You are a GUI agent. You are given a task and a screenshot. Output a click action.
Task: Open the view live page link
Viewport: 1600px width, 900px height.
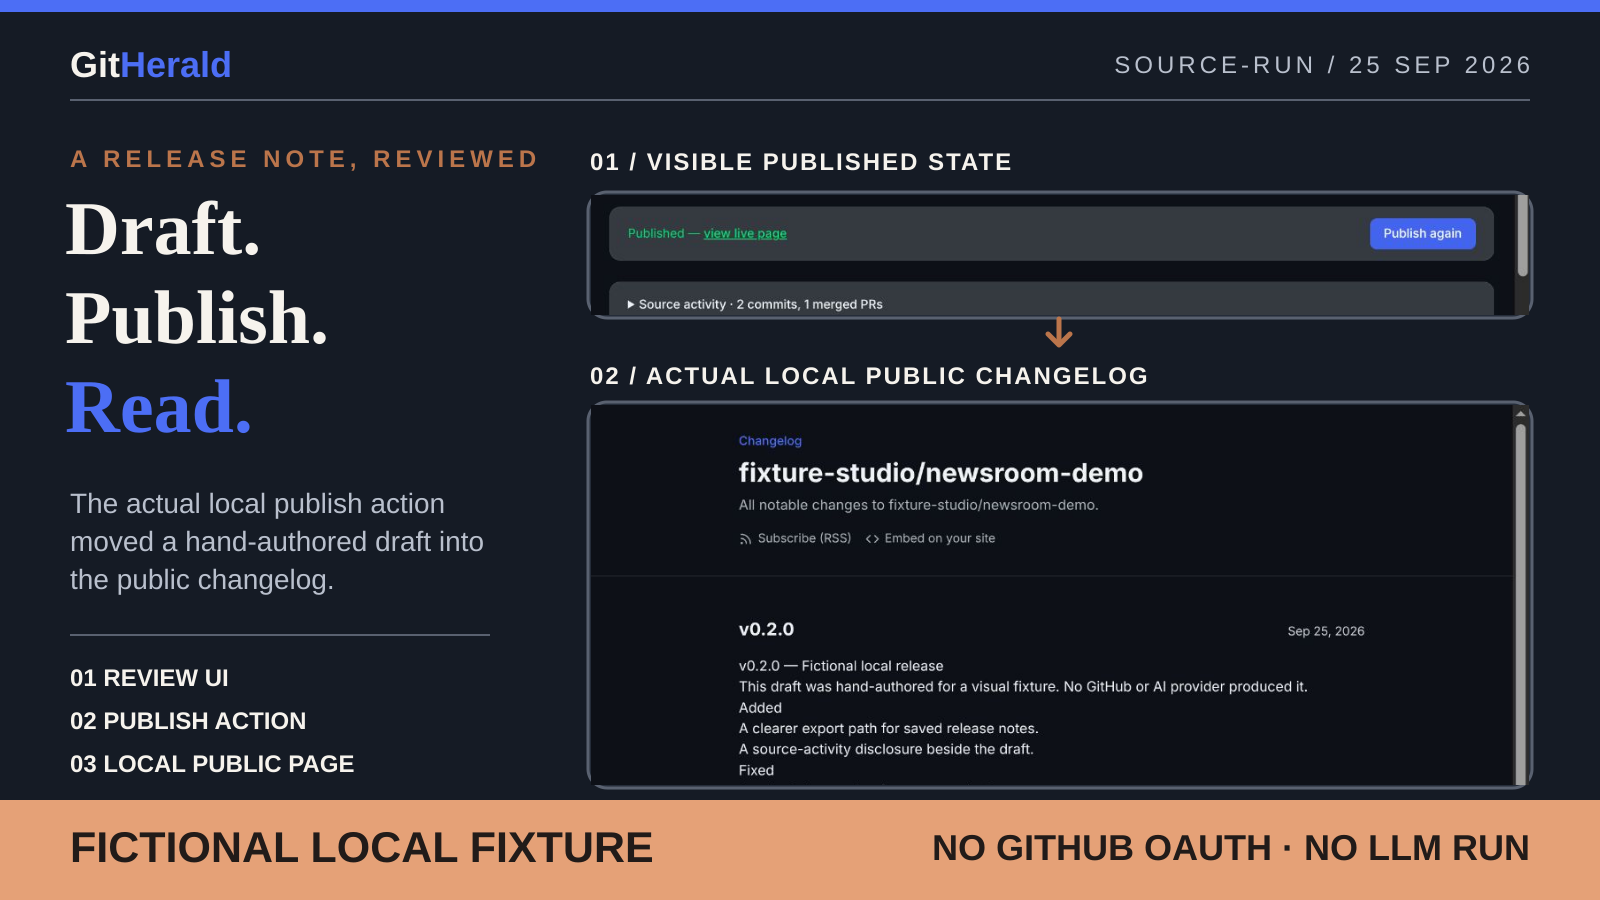pos(745,234)
